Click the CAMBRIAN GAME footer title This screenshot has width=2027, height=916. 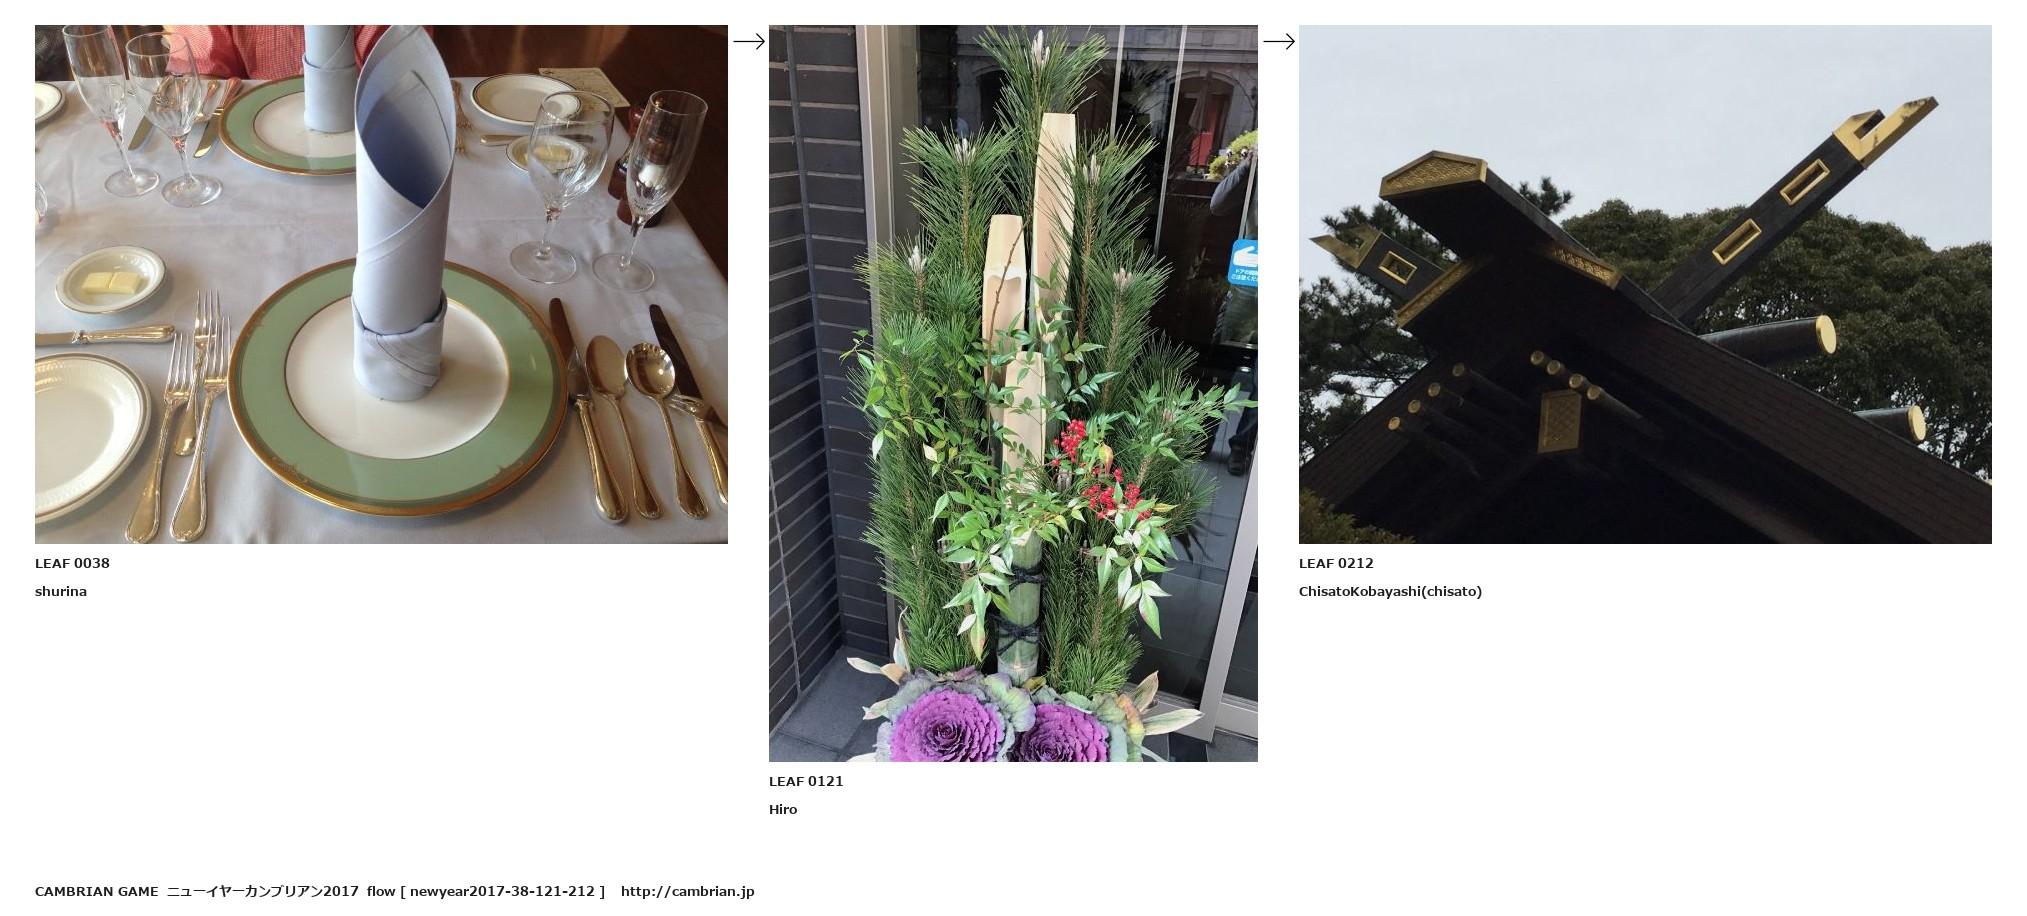[x=97, y=891]
